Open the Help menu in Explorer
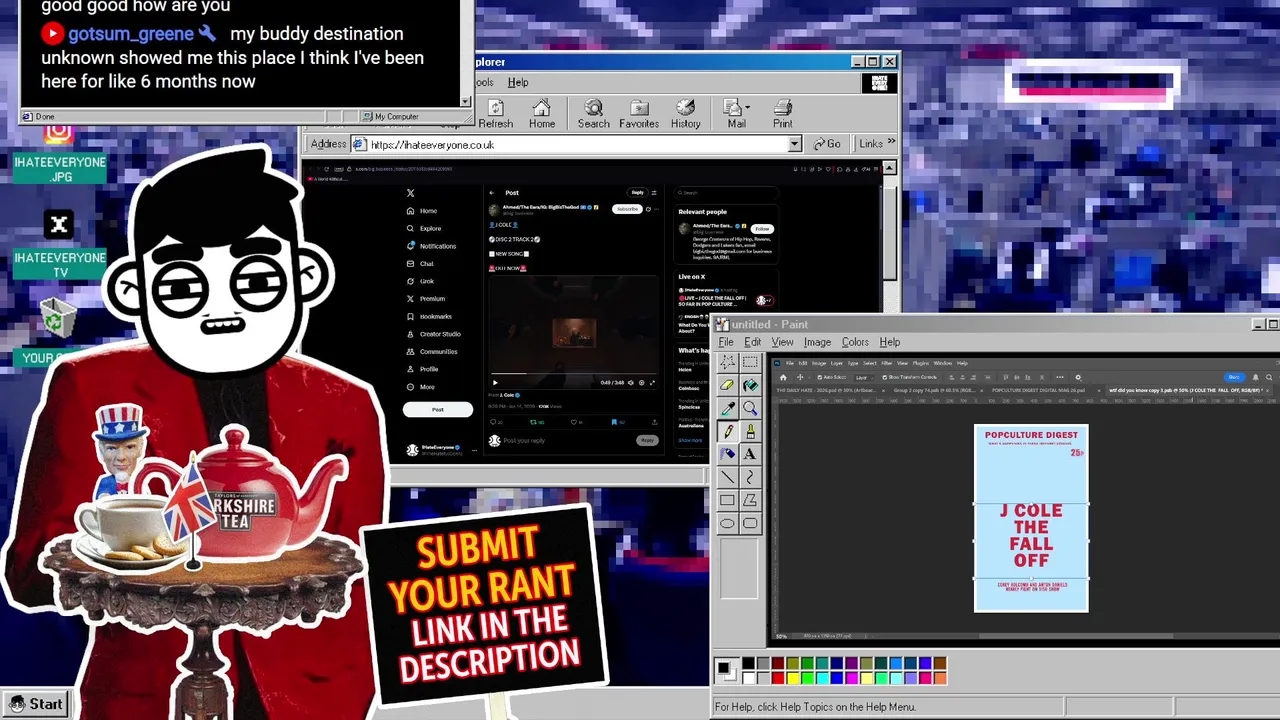Viewport: 1280px width, 720px height. coord(518,82)
